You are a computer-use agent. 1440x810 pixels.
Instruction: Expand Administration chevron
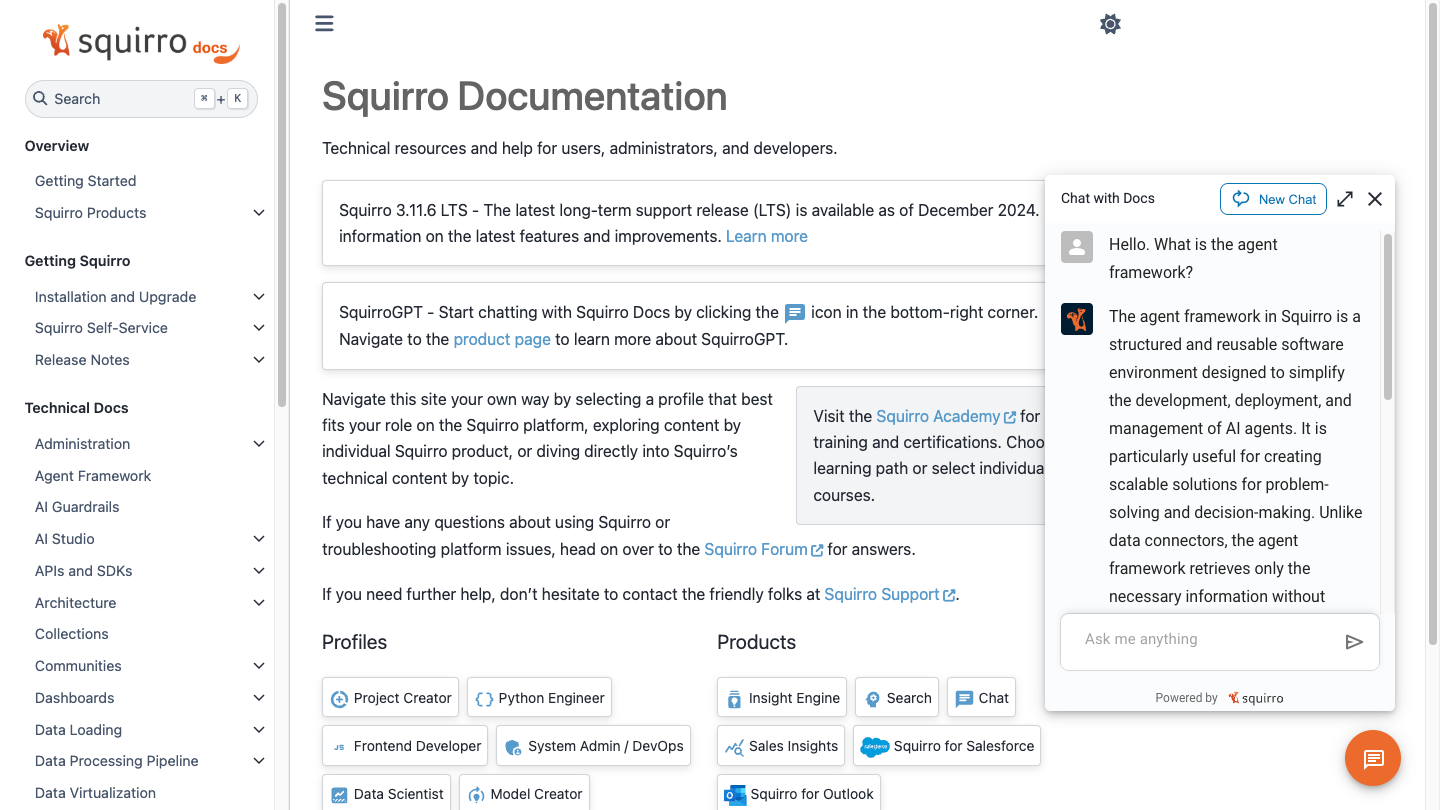pyautogui.click(x=259, y=444)
